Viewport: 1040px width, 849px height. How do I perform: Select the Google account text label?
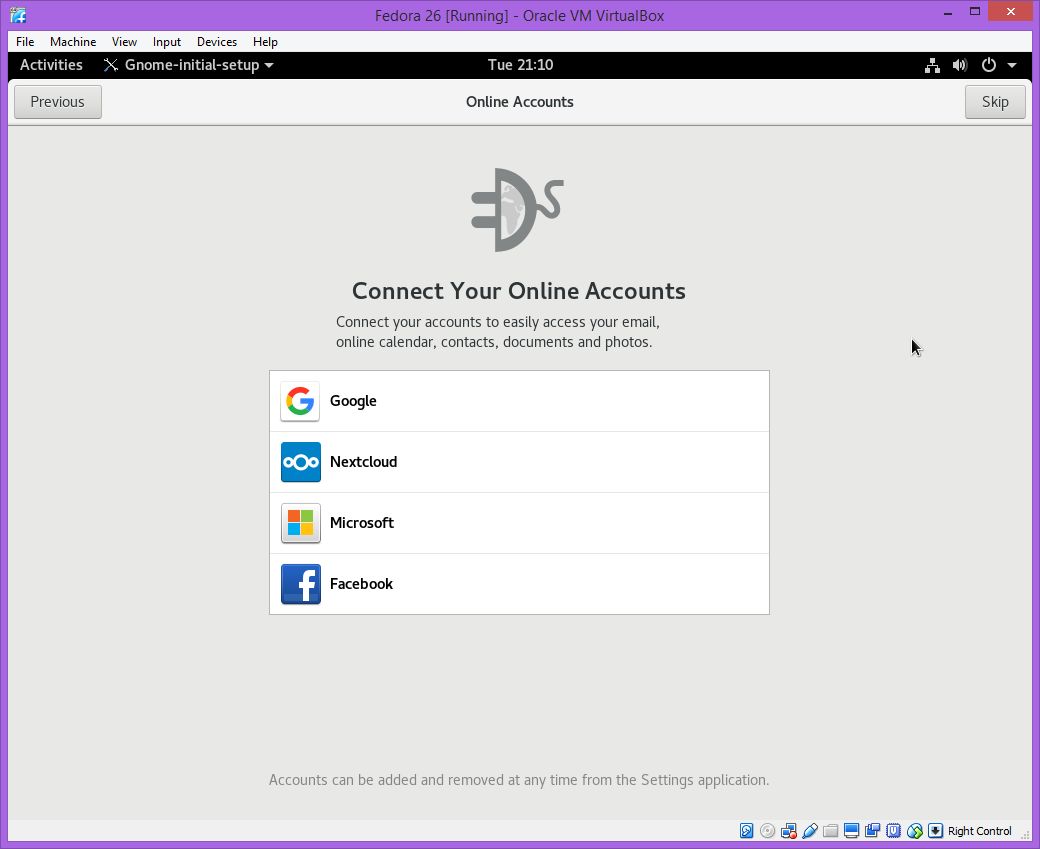tap(353, 401)
